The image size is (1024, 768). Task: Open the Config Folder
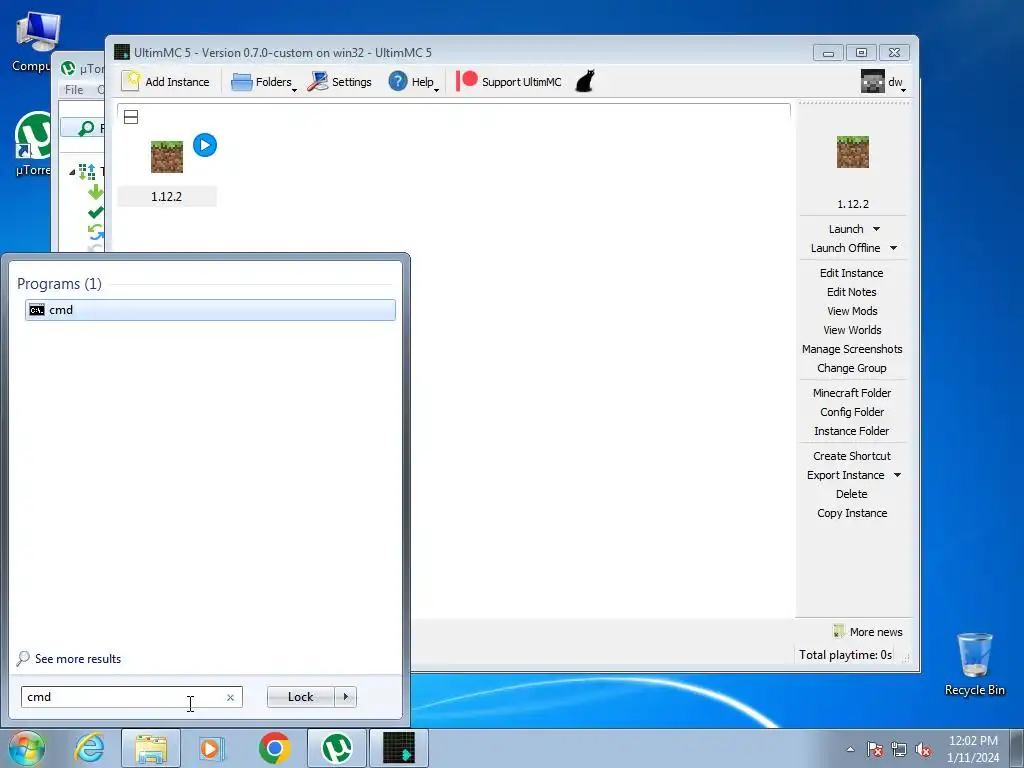click(852, 411)
